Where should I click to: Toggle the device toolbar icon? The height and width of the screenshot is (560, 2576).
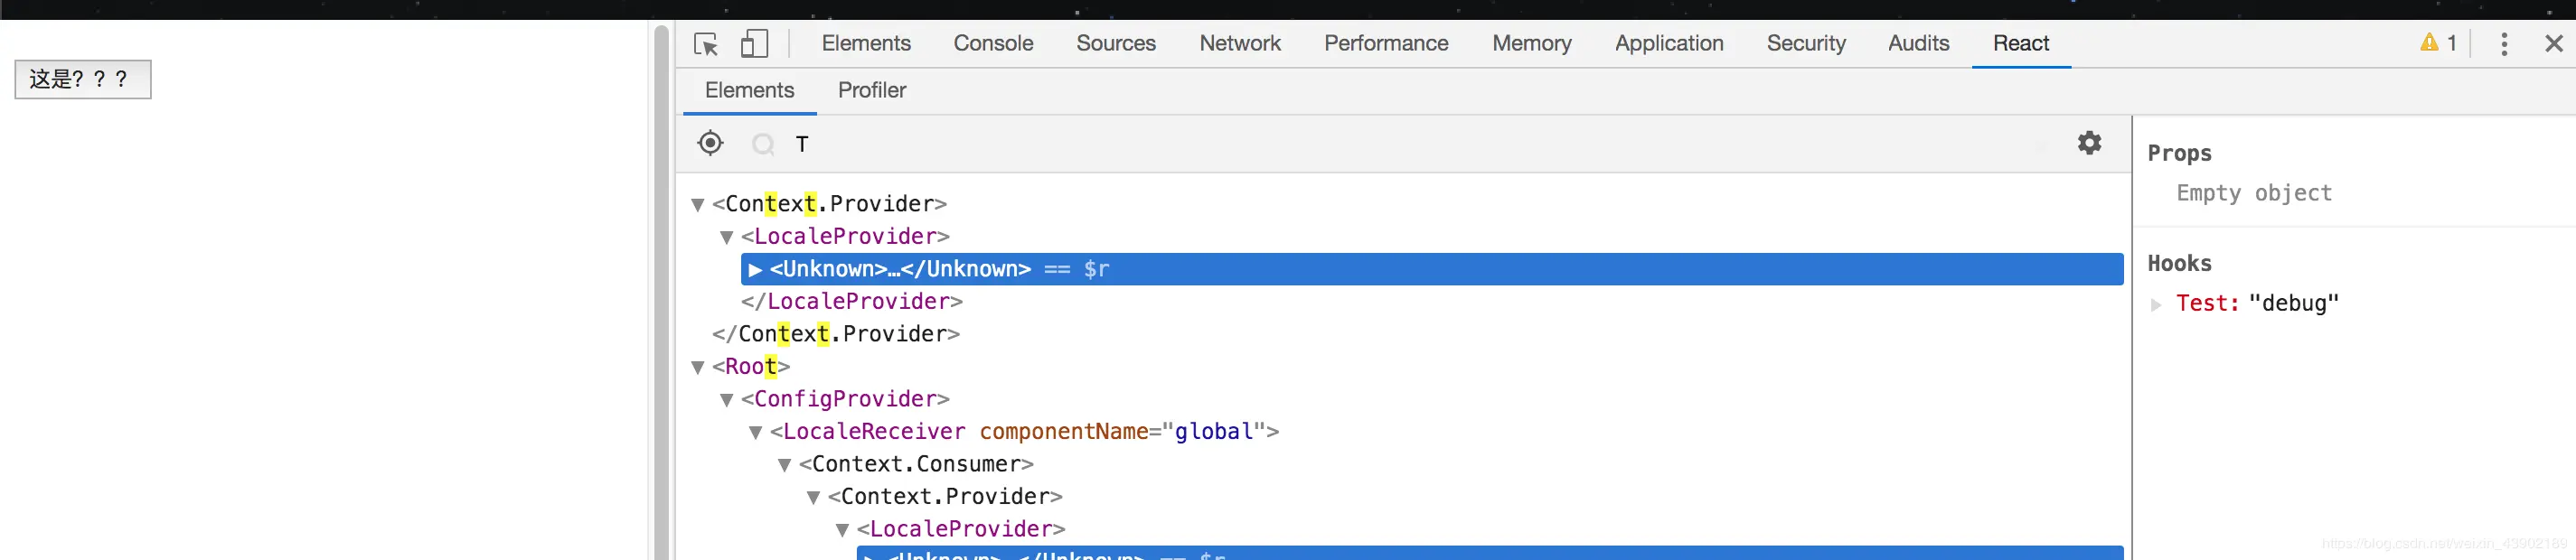(754, 44)
